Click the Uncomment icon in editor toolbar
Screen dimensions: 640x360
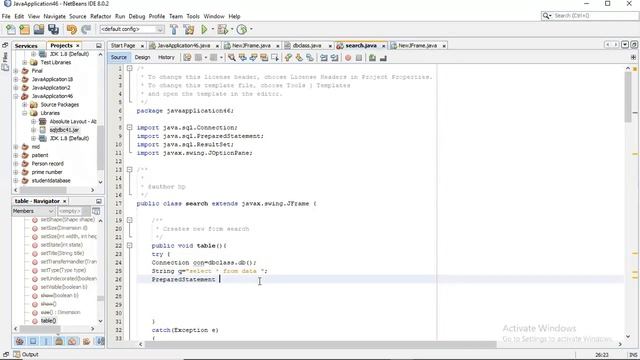click(383, 58)
